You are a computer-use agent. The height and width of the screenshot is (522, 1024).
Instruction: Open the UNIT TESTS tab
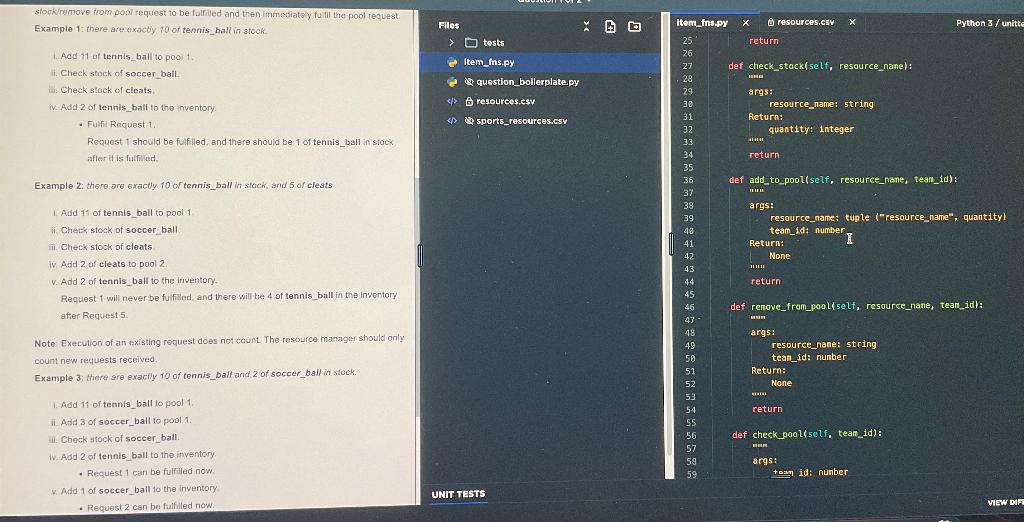(x=458, y=494)
